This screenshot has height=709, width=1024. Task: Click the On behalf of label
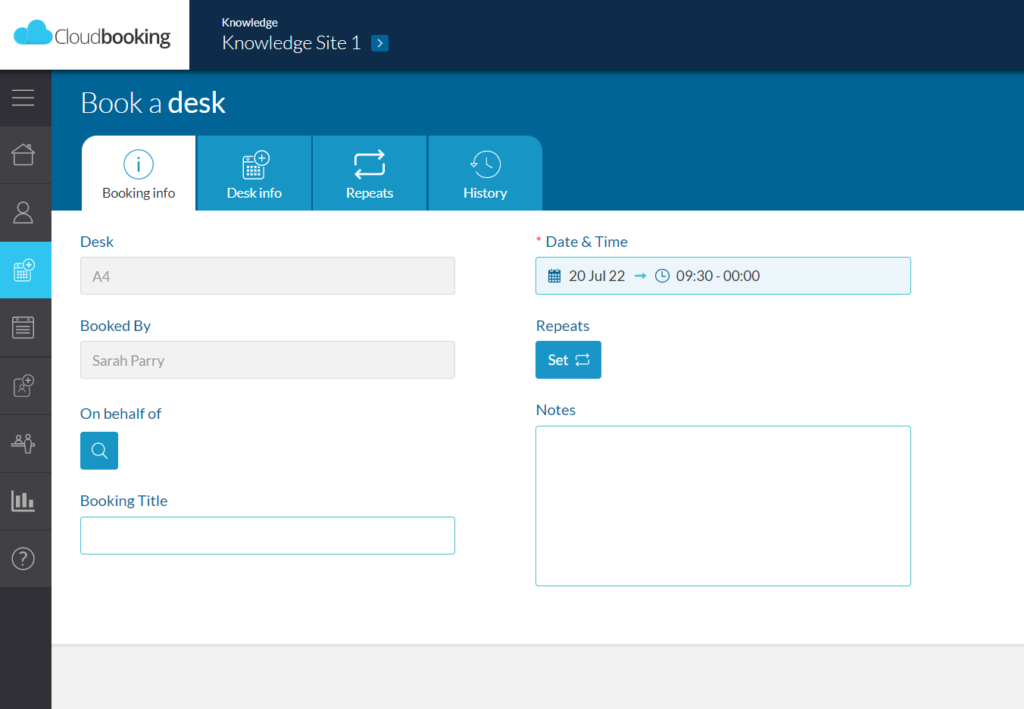tap(121, 414)
